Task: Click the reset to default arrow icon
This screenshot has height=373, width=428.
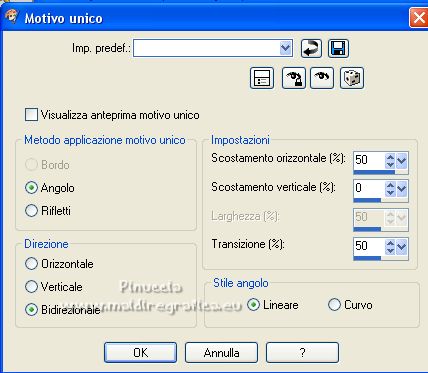Action: click(x=311, y=49)
